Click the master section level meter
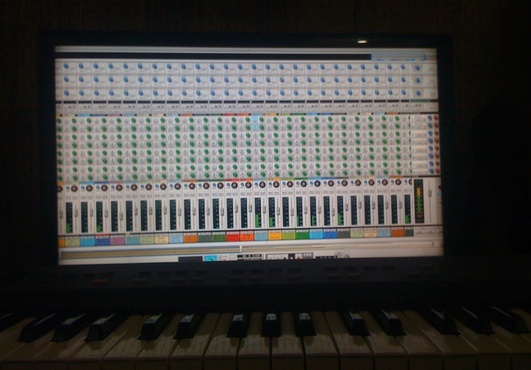The width and height of the screenshot is (531, 370). click(x=419, y=201)
